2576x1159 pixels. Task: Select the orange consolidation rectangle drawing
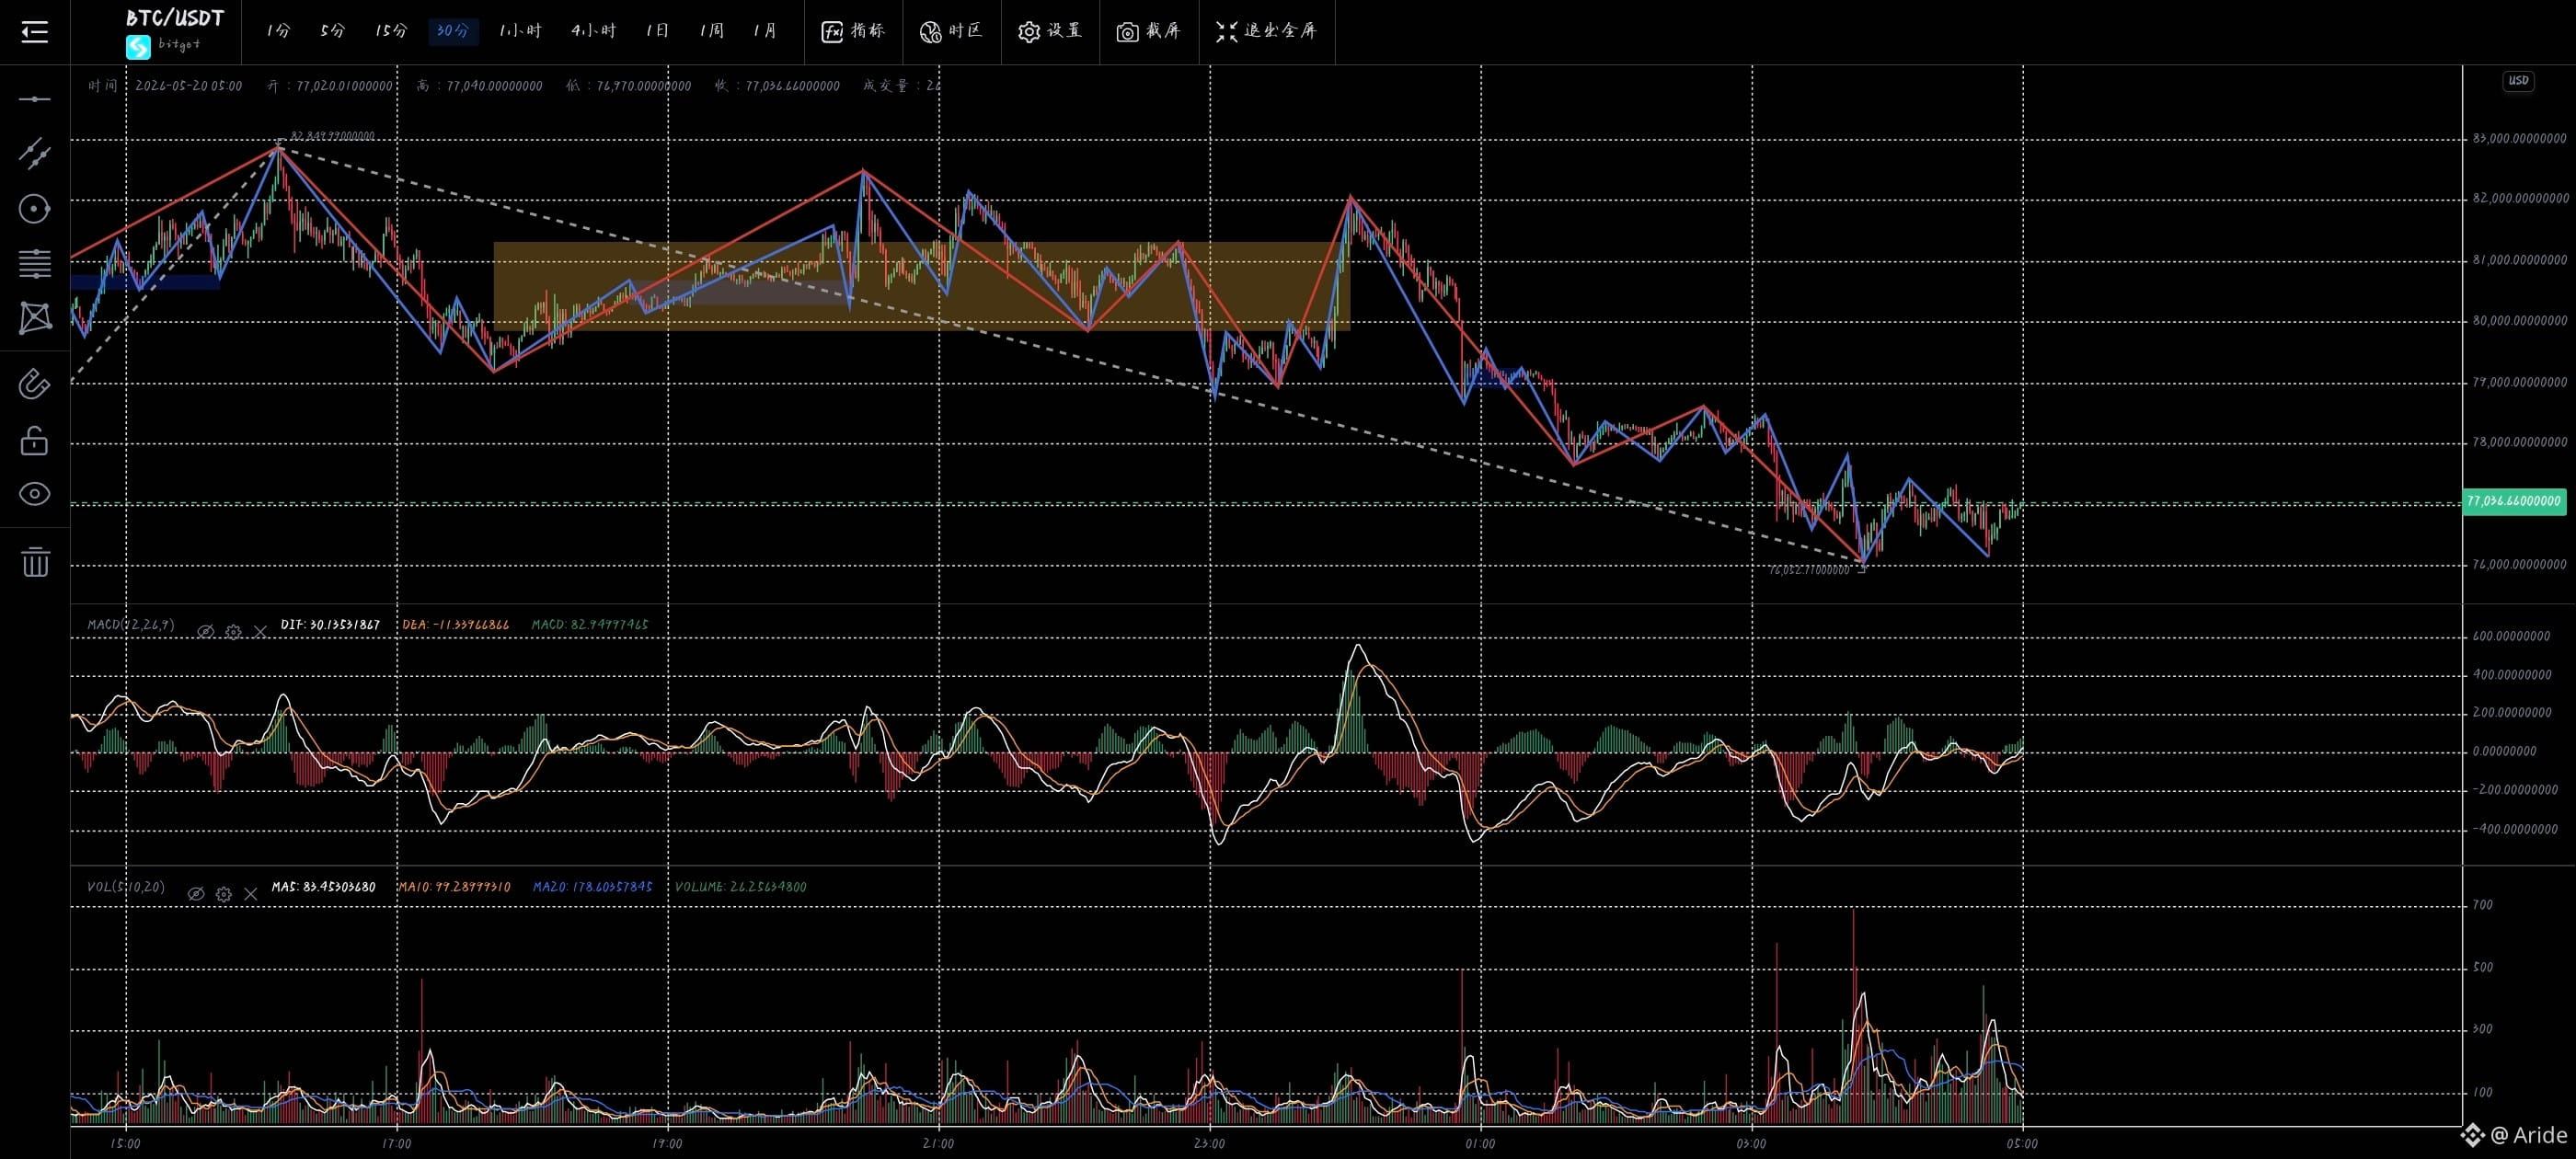921,286
